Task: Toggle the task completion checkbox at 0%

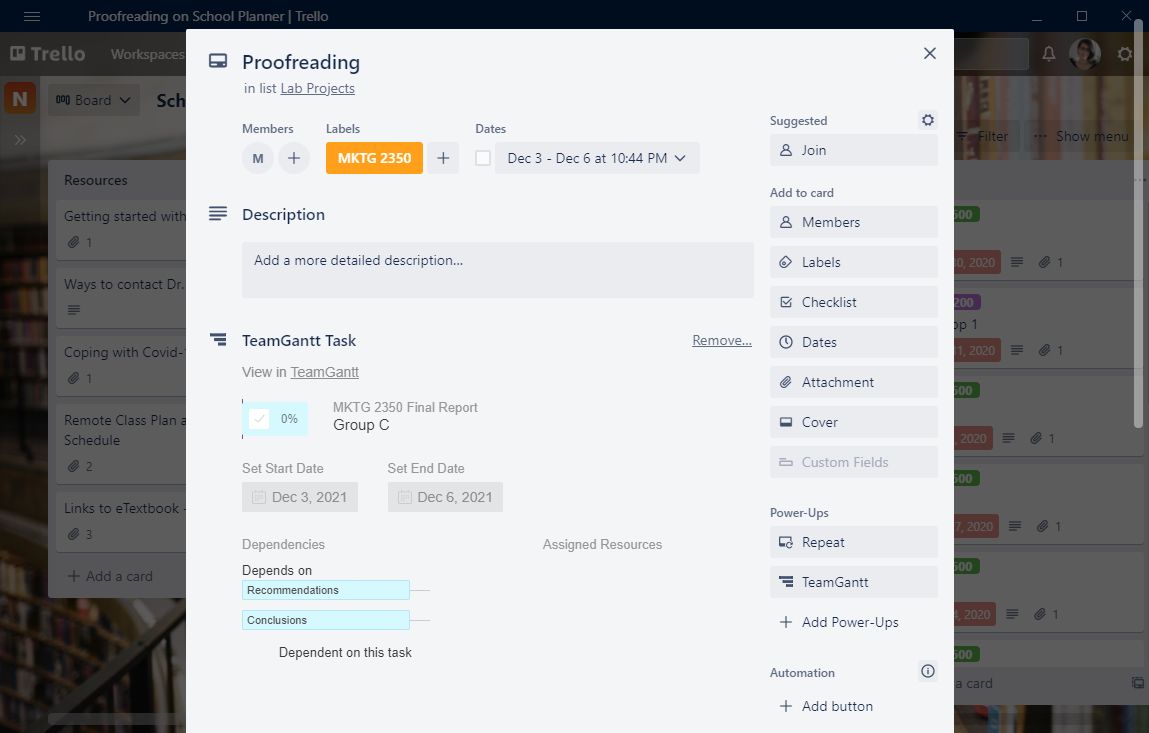Action: click(261, 419)
